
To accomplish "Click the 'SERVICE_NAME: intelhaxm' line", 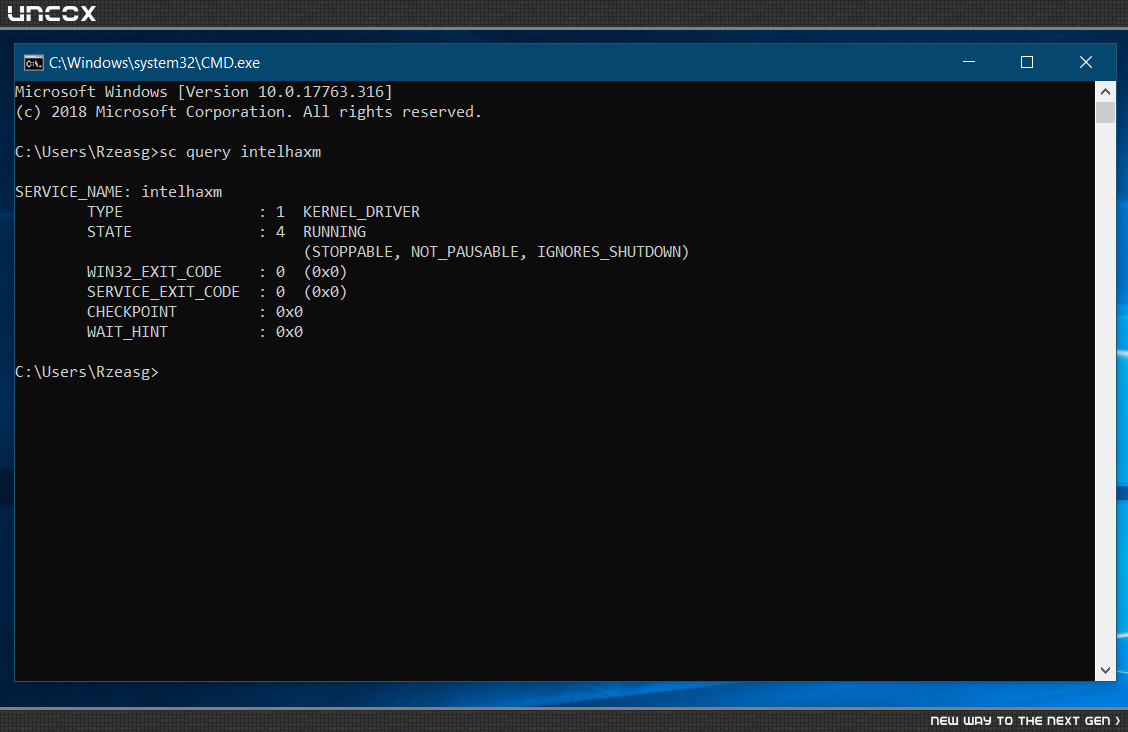I will click(119, 192).
